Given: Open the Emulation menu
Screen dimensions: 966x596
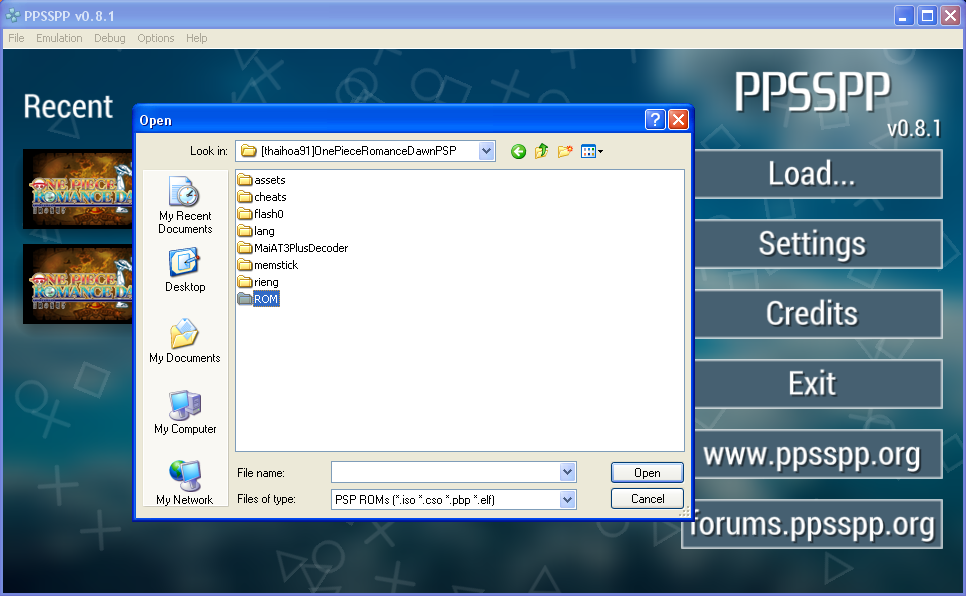Looking at the screenshot, I should (x=59, y=38).
